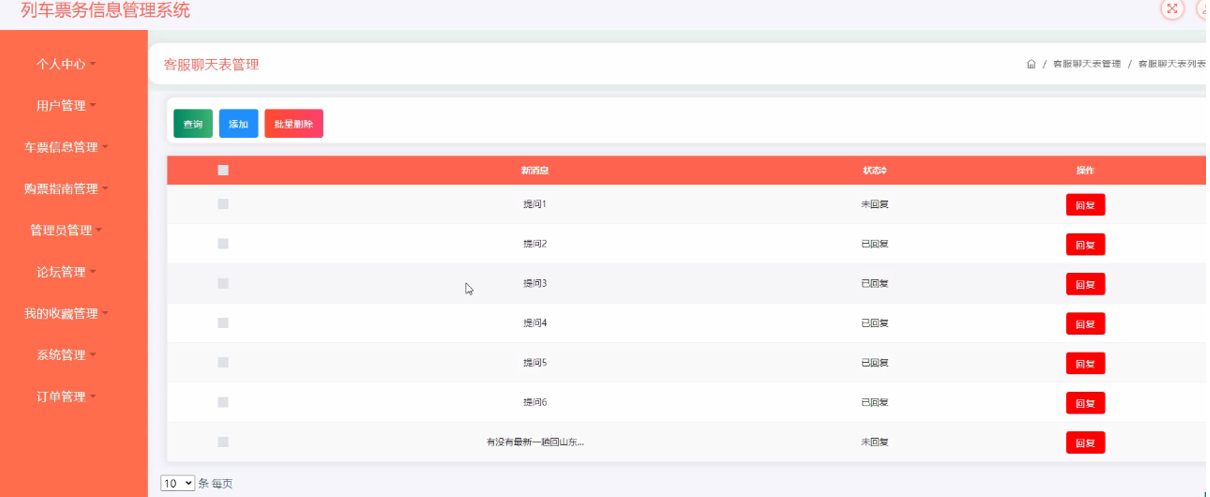Expand the 系统管理 sidebar menu
Image resolution: width=1210 pixels, height=497 pixels.
(67, 355)
